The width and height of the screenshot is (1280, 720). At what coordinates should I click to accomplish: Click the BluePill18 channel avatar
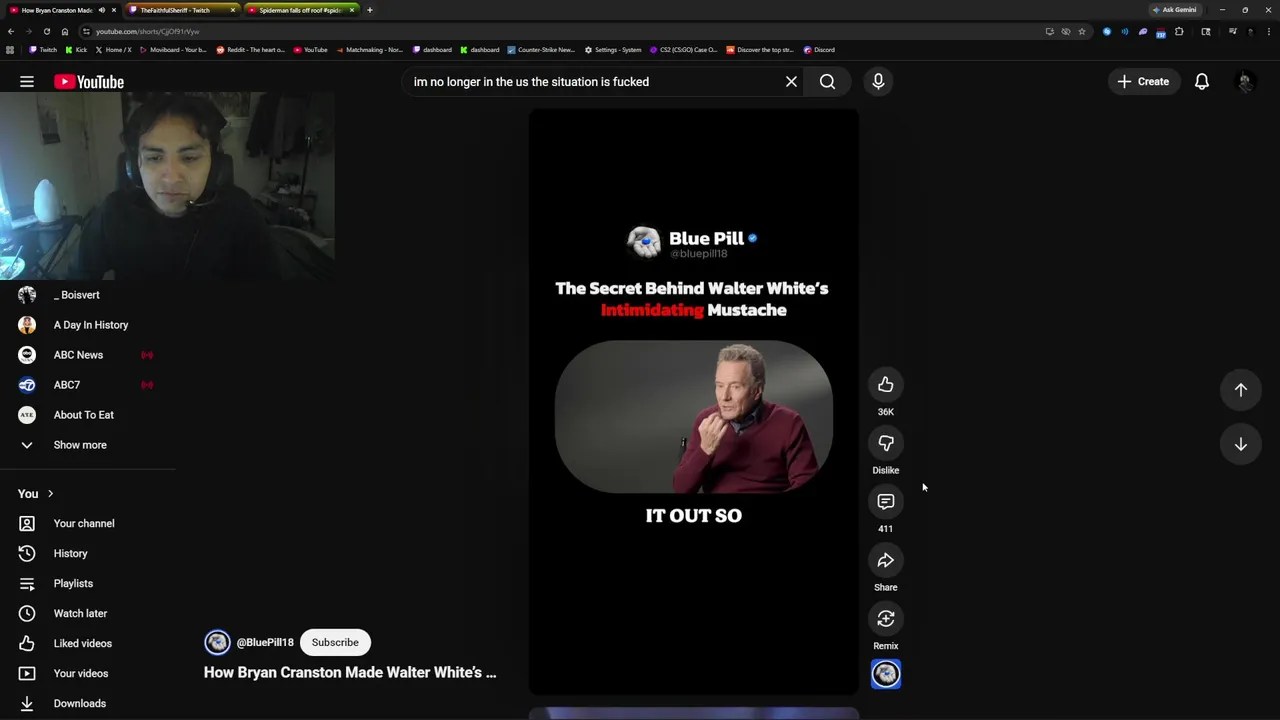[x=217, y=642]
